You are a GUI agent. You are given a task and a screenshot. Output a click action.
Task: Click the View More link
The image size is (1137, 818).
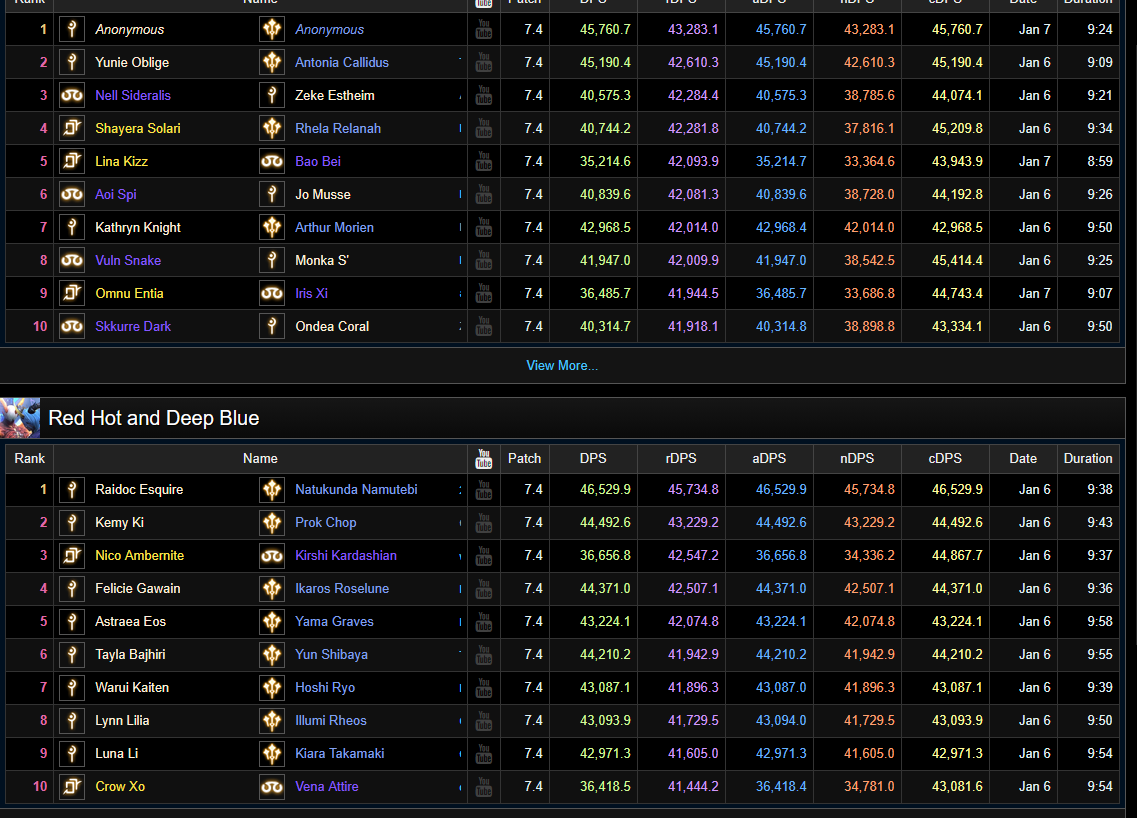pyautogui.click(x=562, y=365)
